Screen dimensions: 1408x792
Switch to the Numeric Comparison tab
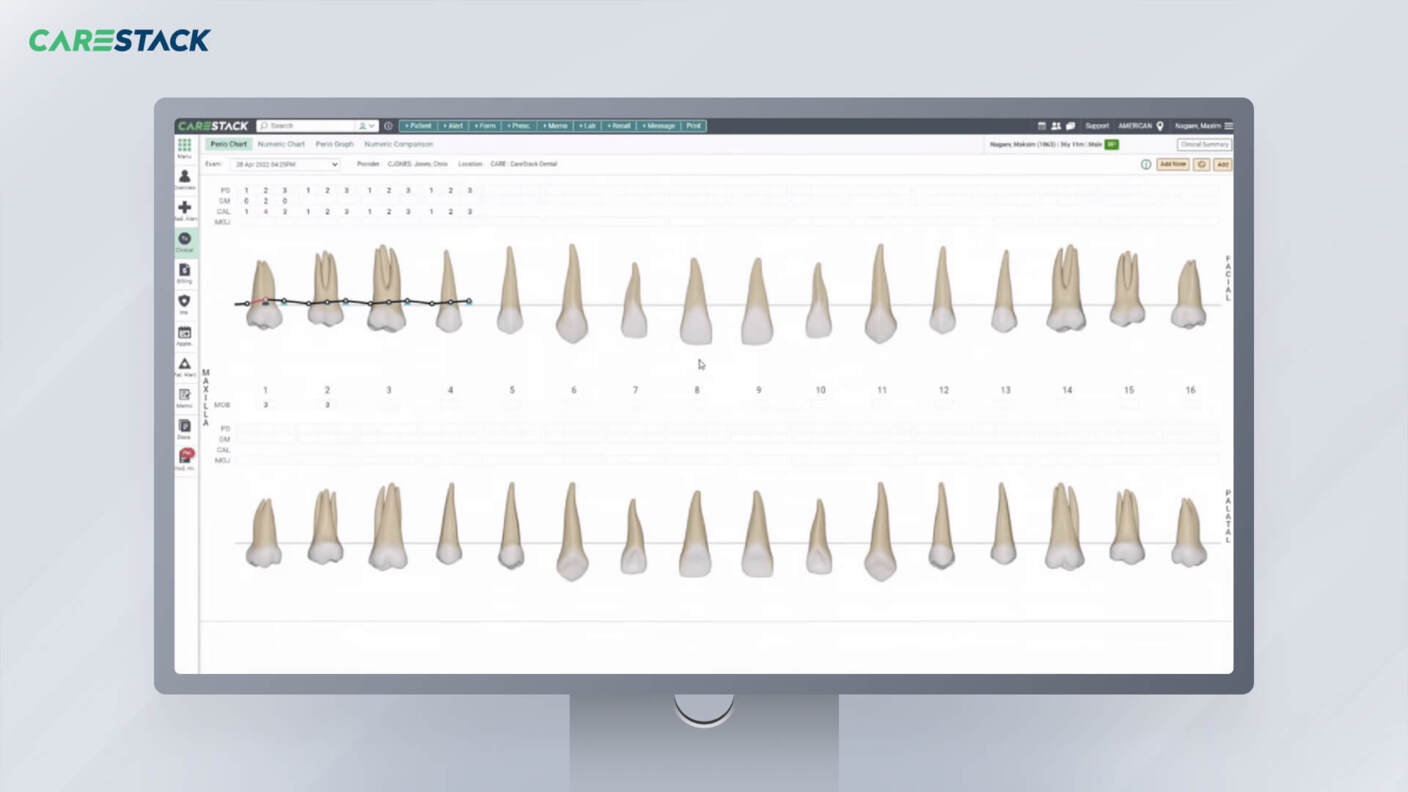(399, 144)
